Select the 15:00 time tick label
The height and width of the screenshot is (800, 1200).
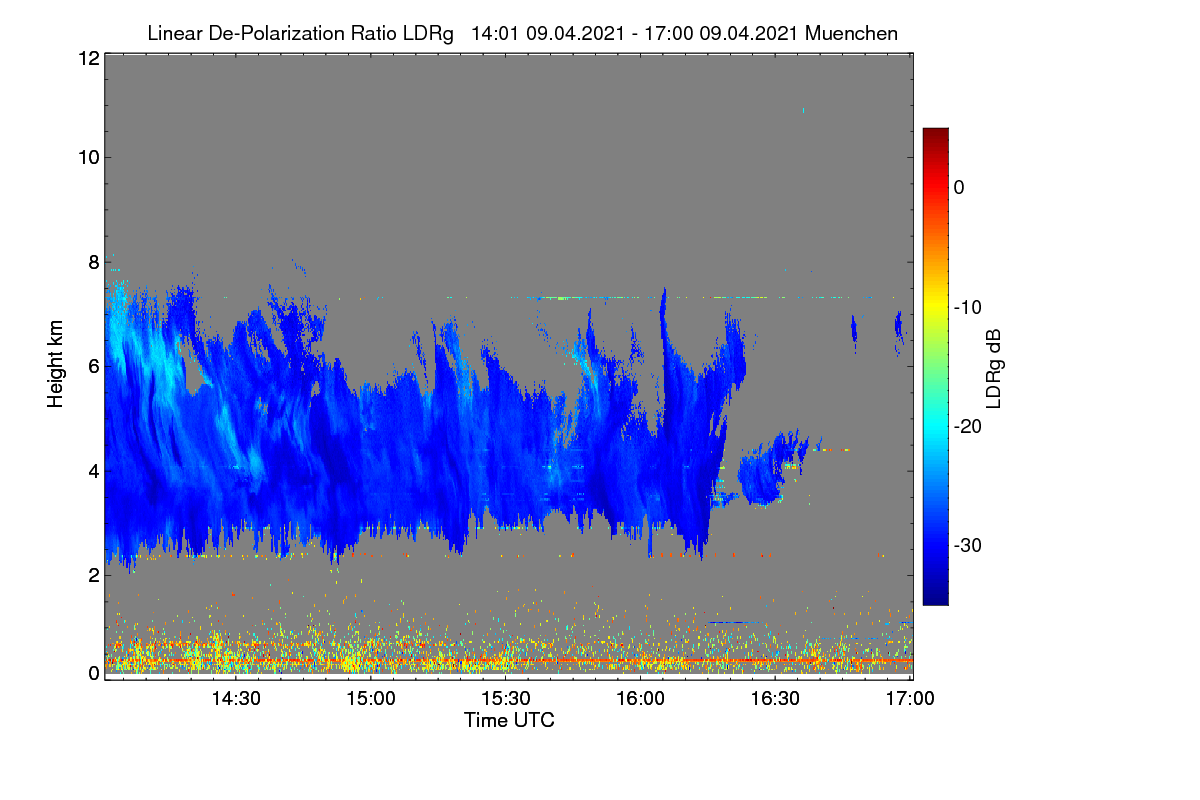click(371, 698)
